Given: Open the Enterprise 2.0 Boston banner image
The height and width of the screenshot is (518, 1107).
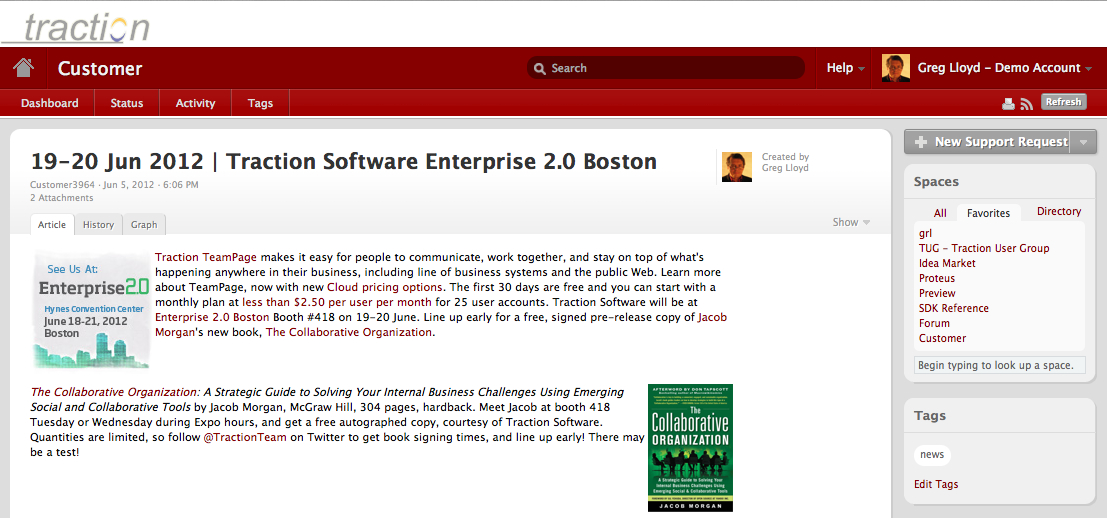Looking at the screenshot, I should point(91,309).
